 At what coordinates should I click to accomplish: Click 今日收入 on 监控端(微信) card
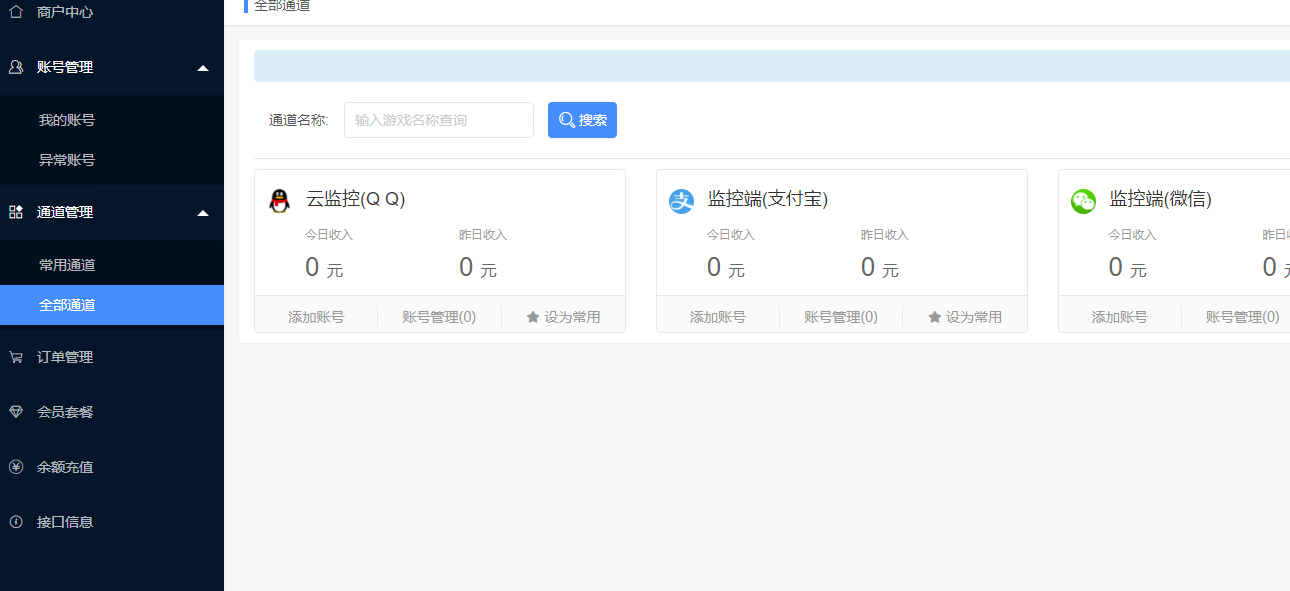1133,235
